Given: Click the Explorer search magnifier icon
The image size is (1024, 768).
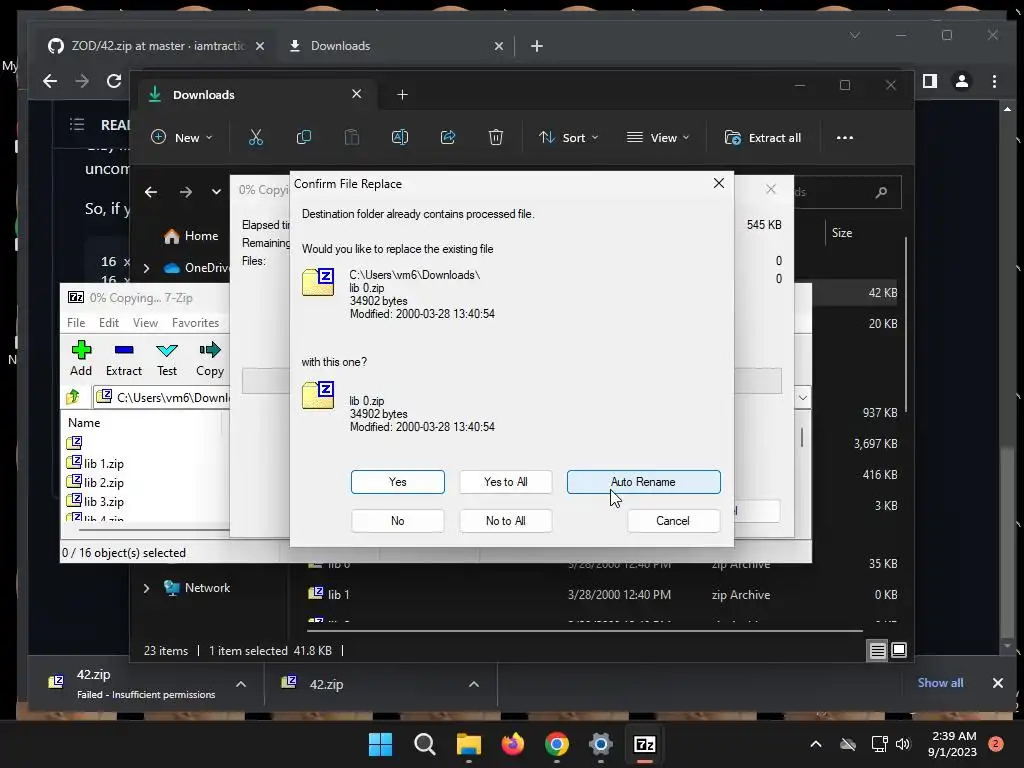Looking at the screenshot, I should click(881, 192).
